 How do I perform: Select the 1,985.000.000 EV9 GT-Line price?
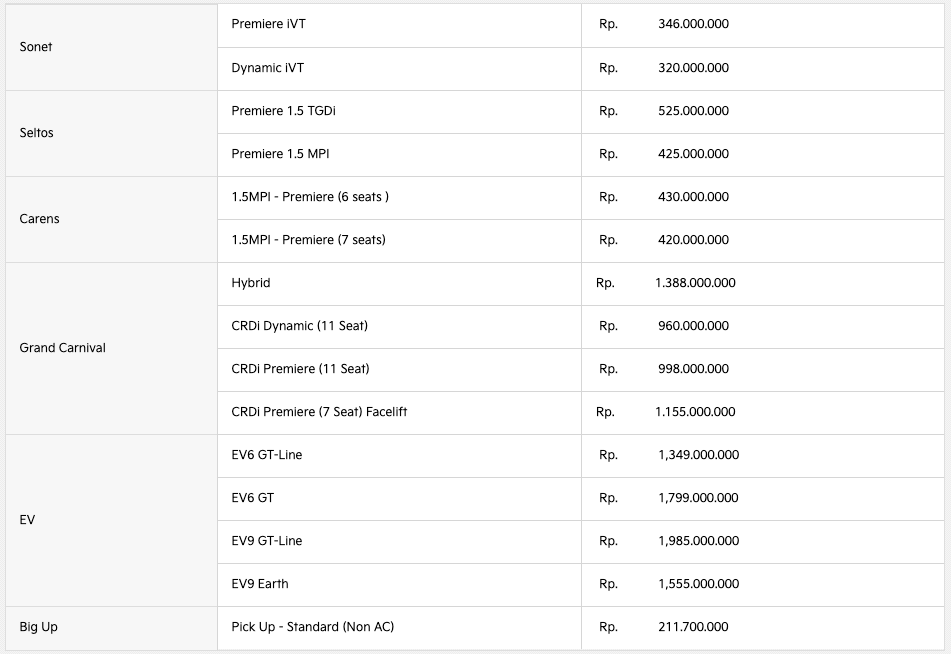pyautogui.click(x=698, y=541)
